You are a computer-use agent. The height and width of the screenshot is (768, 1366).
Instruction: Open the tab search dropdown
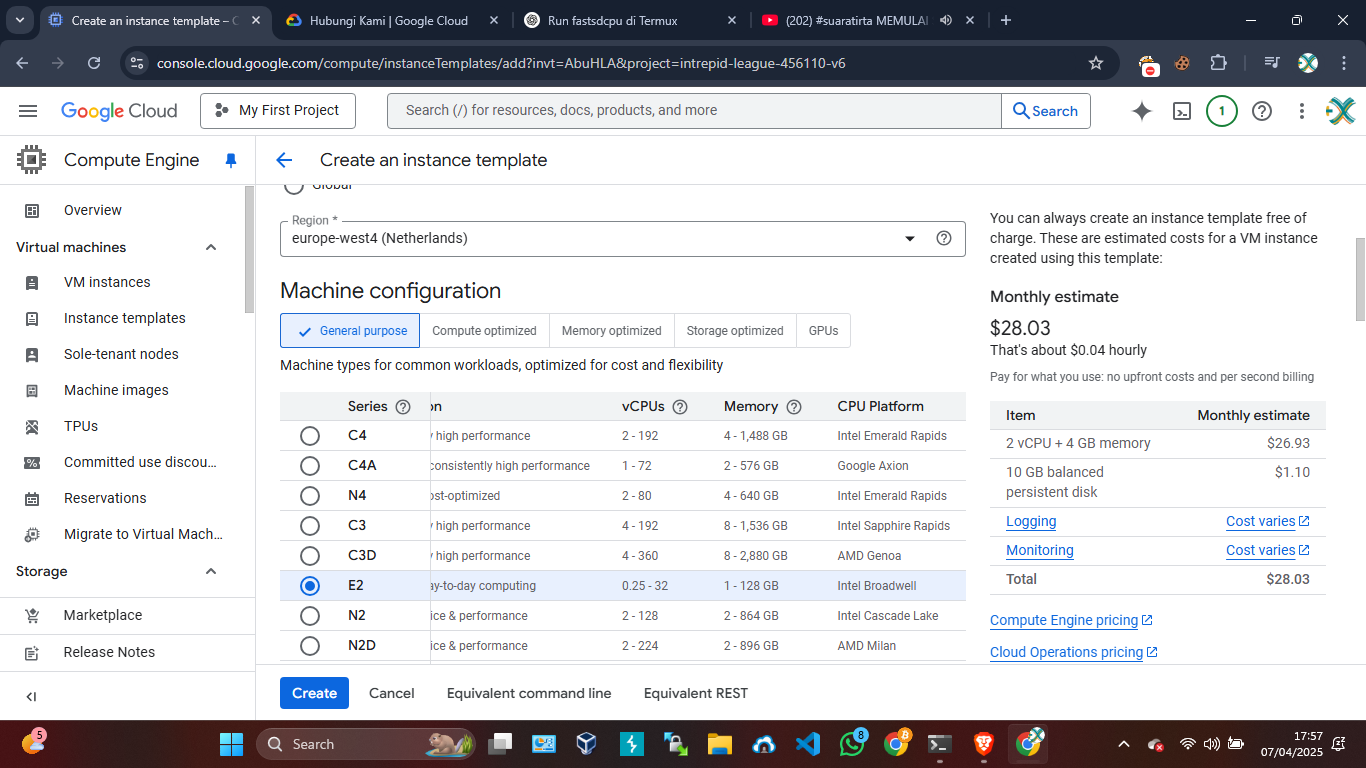[x=20, y=20]
